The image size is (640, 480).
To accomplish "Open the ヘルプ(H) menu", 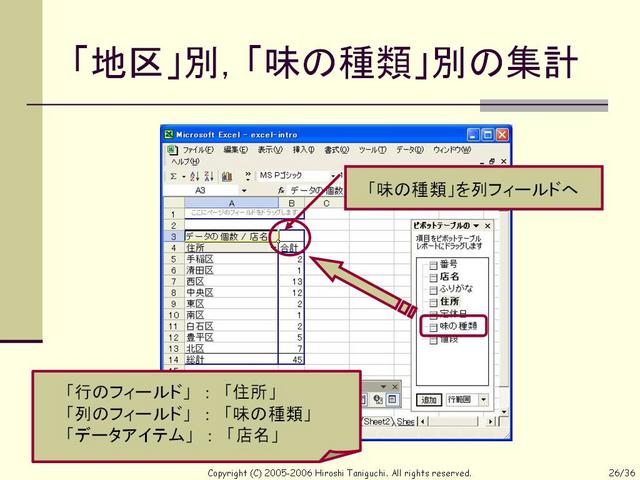I will pos(186,162).
